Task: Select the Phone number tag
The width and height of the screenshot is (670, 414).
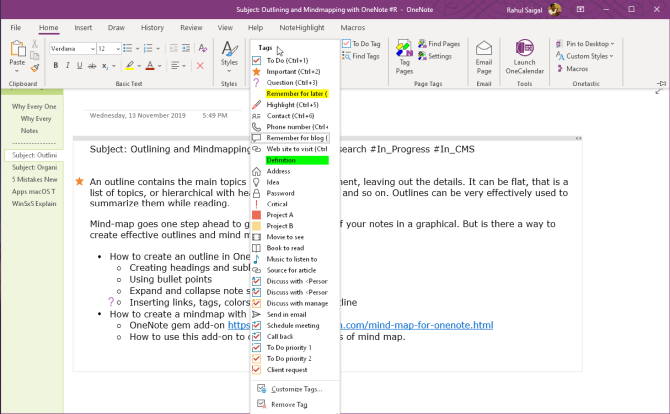Action: (x=290, y=127)
